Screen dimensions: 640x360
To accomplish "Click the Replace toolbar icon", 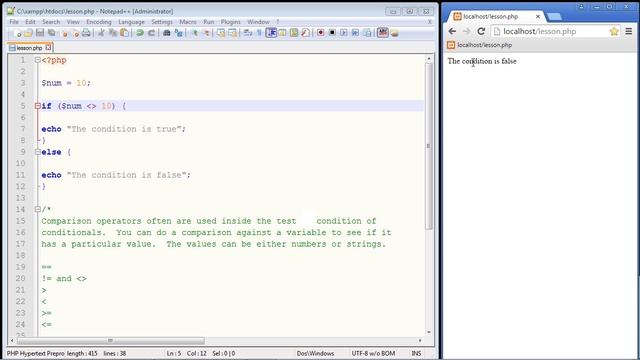I will coord(178,33).
